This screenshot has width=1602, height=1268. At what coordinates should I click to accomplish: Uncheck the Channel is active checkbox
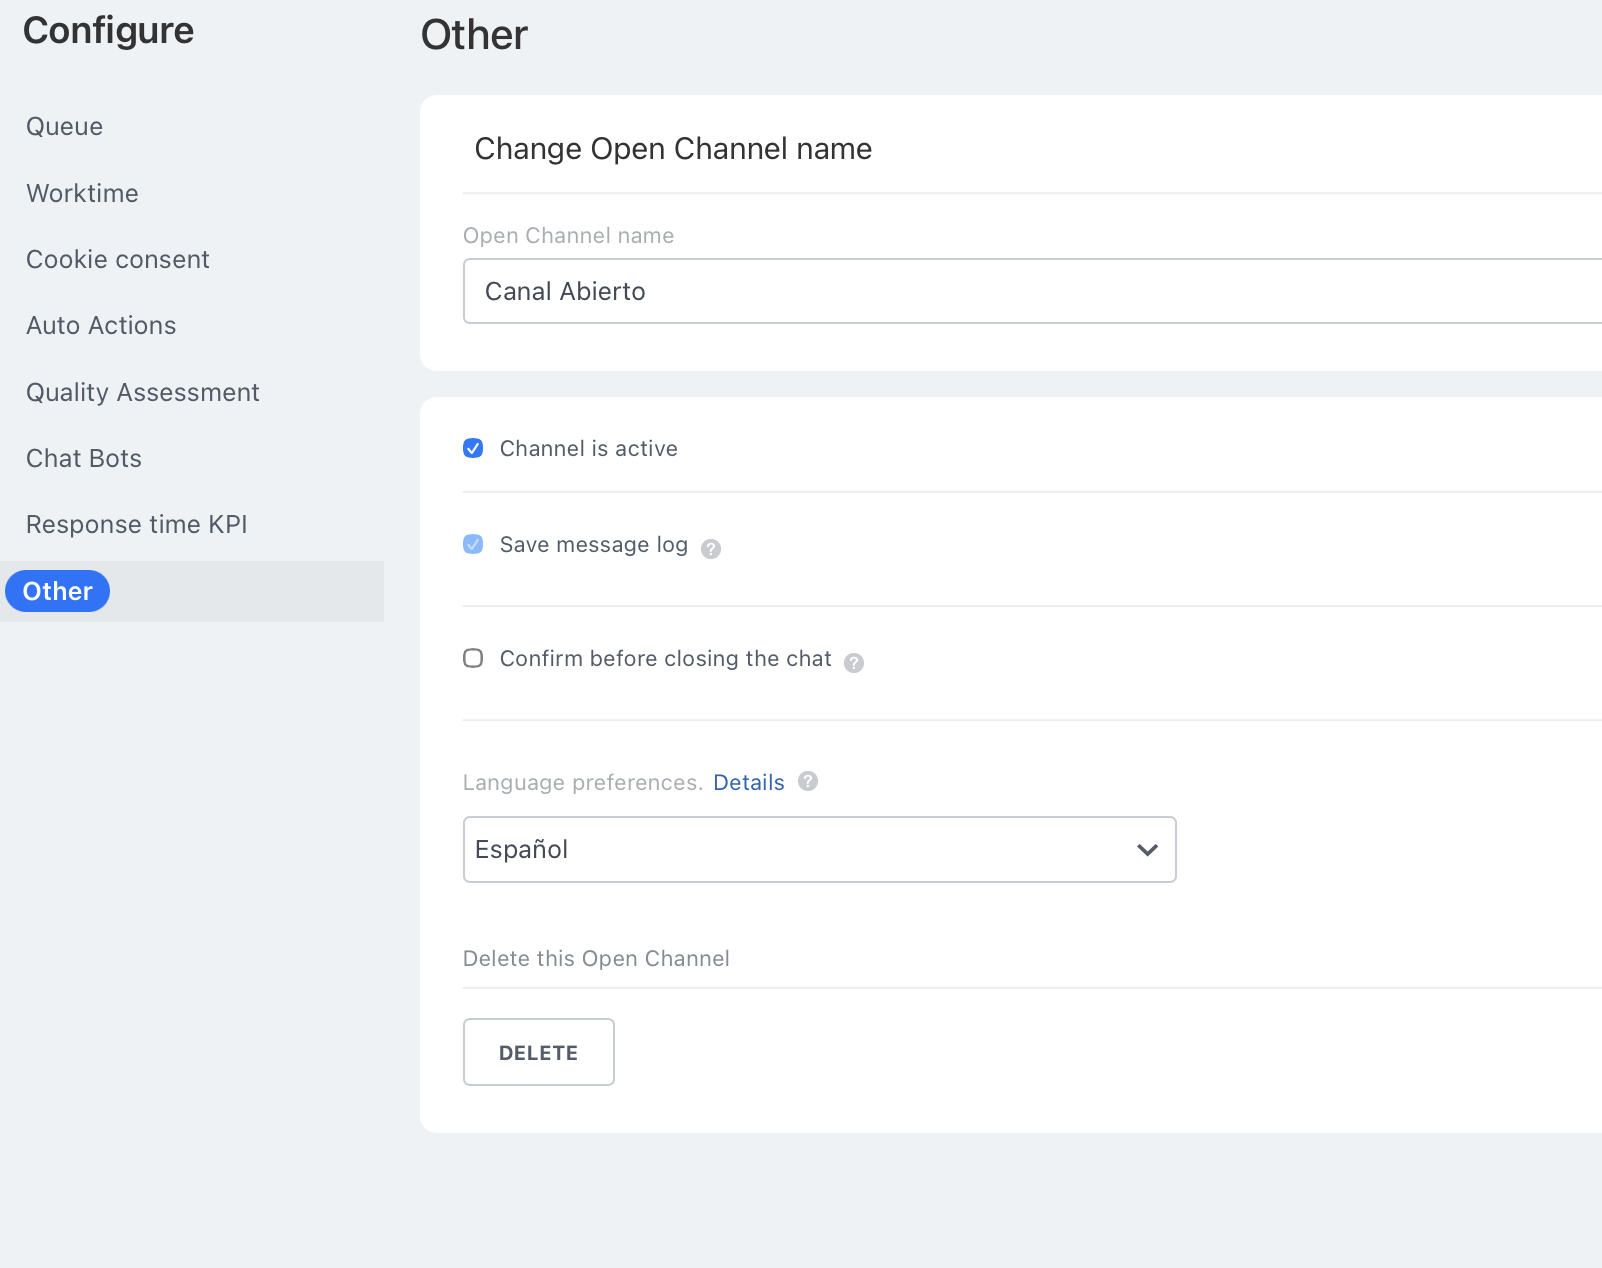tap(474, 448)
